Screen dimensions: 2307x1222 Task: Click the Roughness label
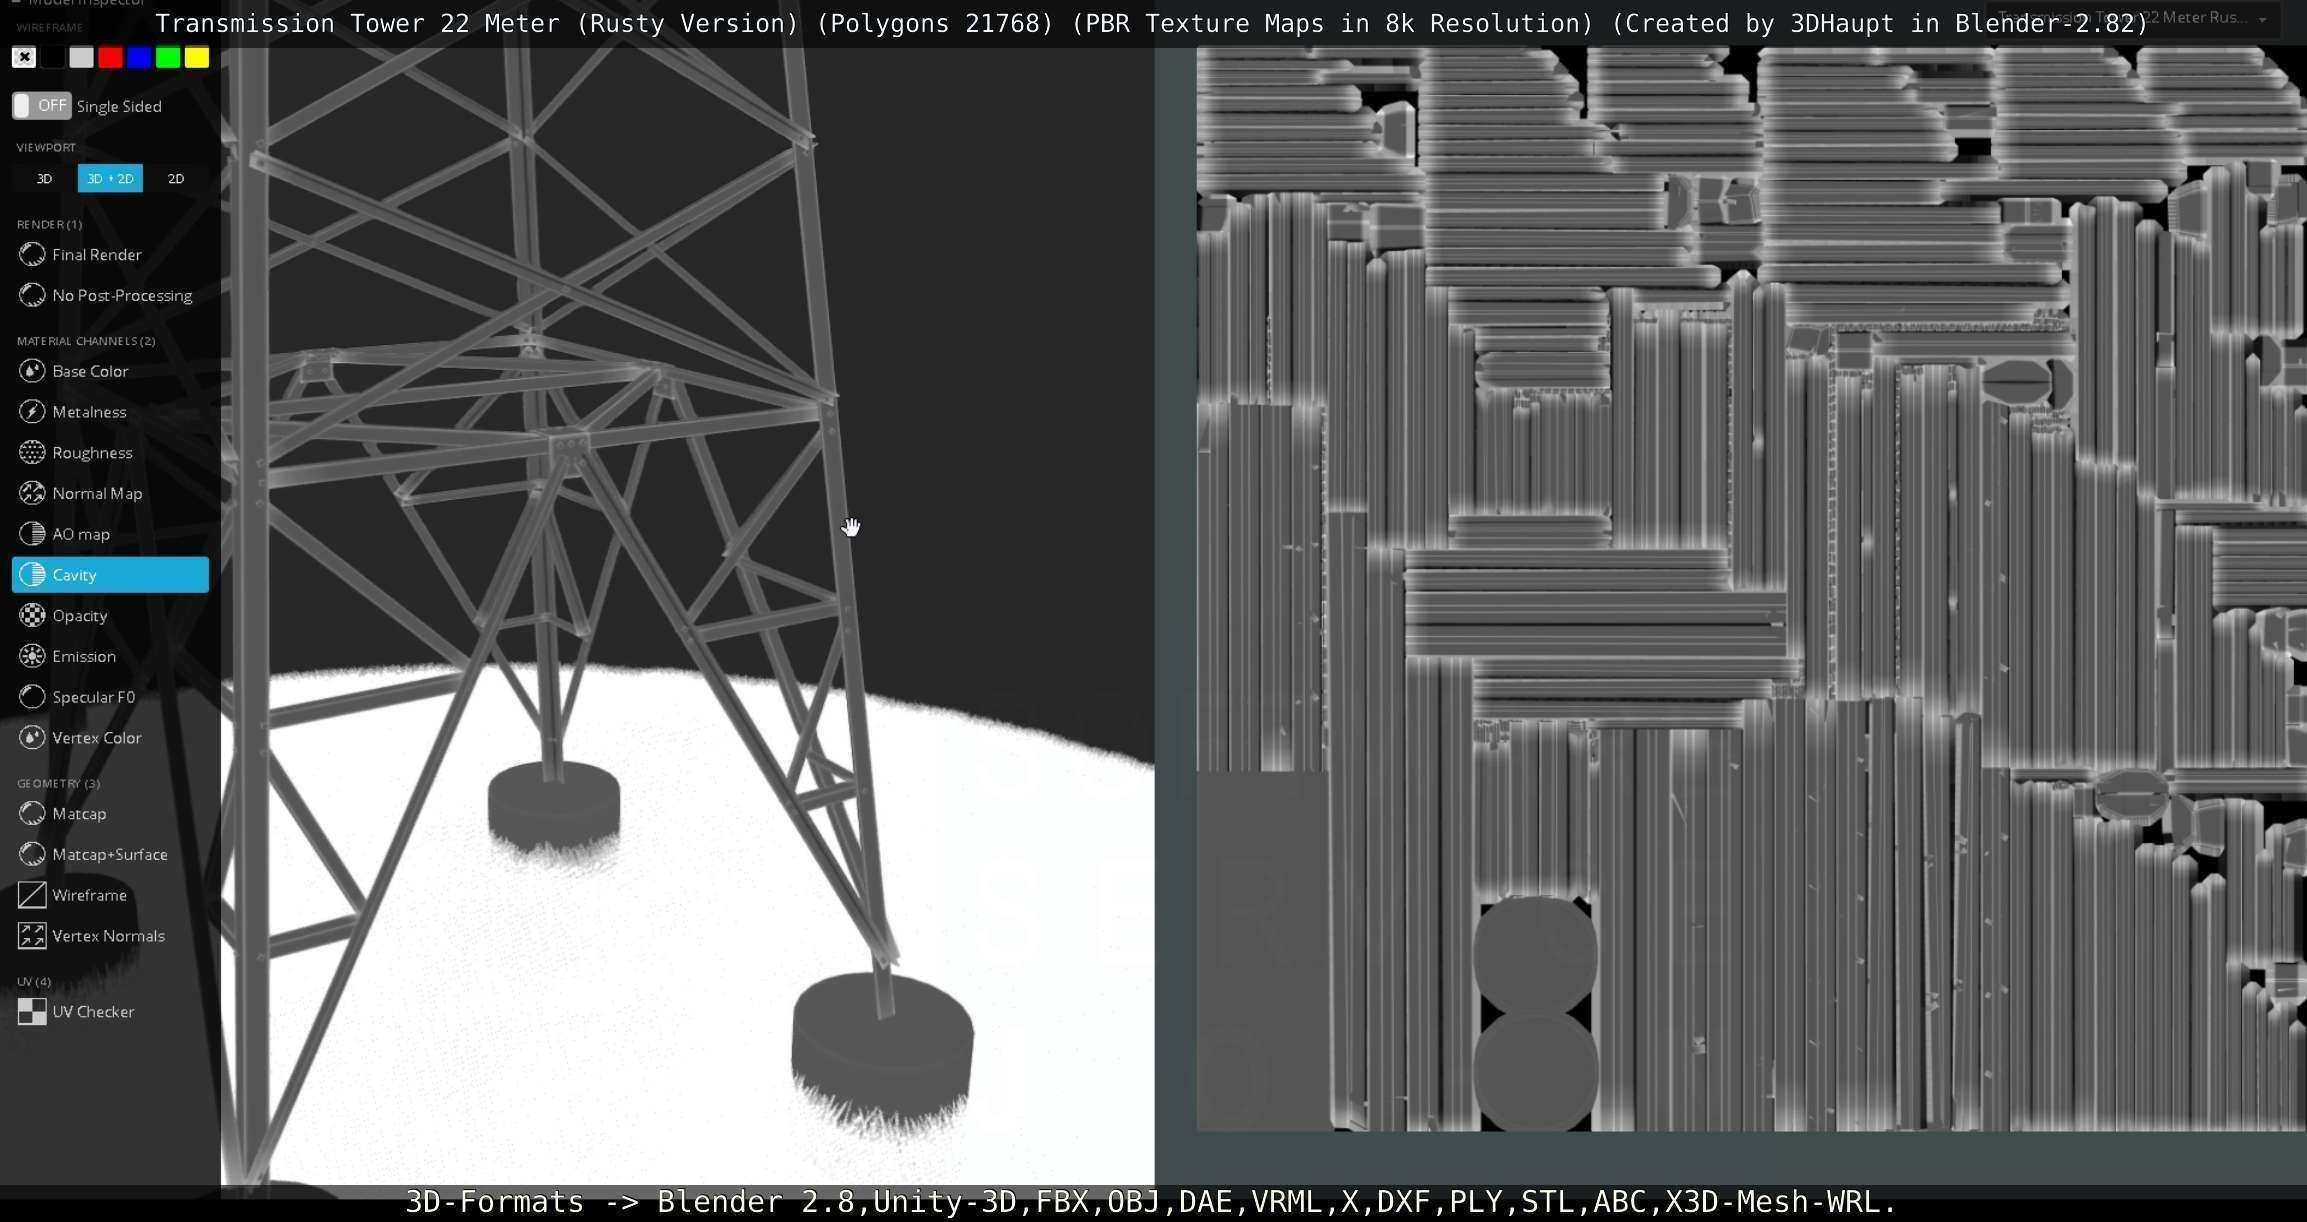click(92, 453)
